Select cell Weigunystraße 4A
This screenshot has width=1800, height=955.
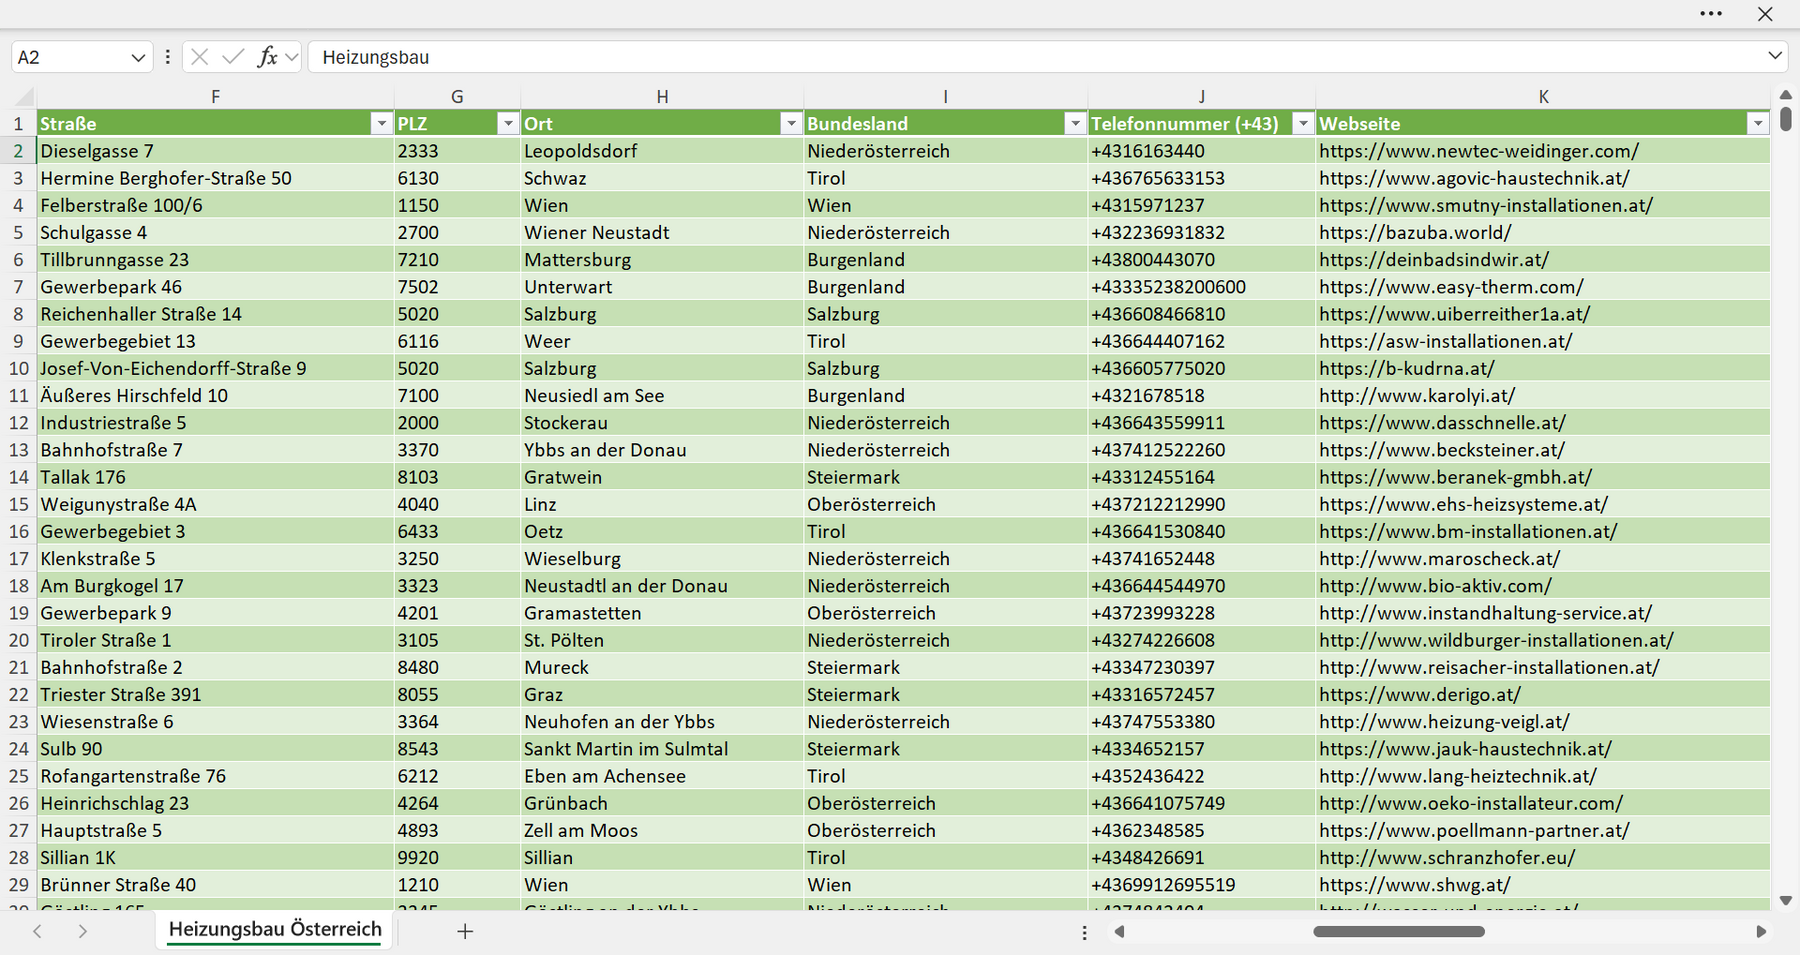coord(215,504)
